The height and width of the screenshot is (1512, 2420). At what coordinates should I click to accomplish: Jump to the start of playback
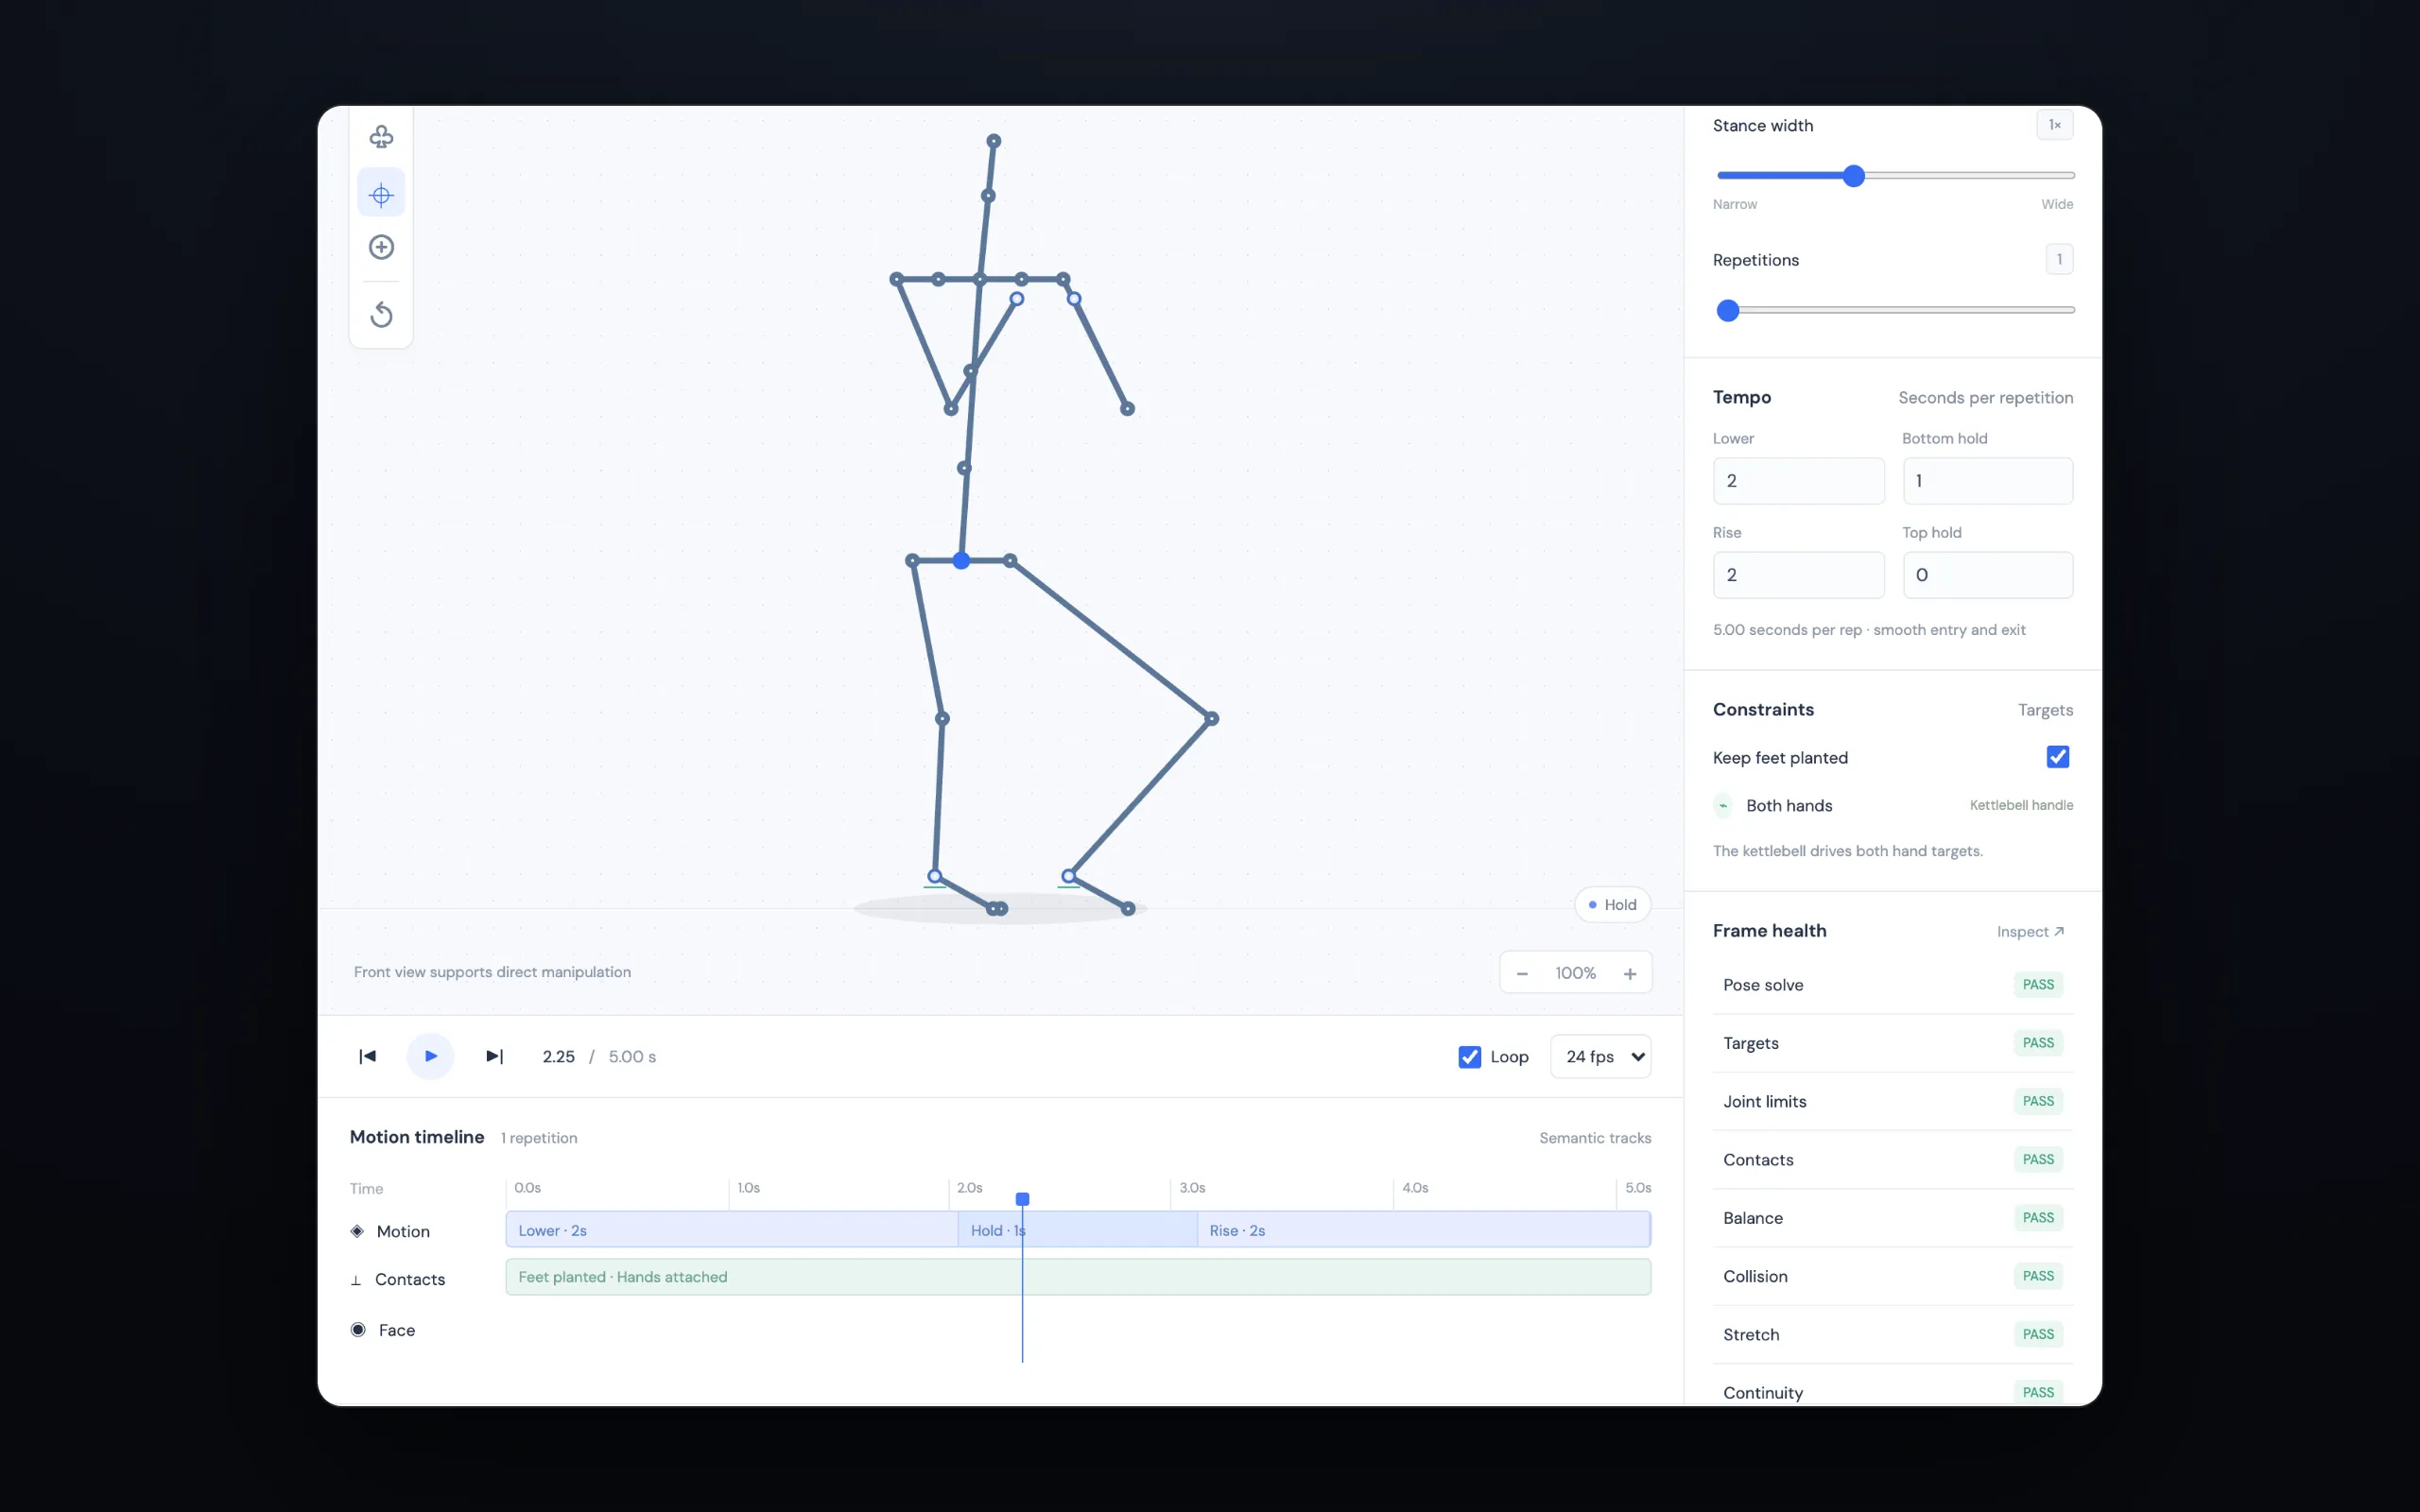[367, 1056]
